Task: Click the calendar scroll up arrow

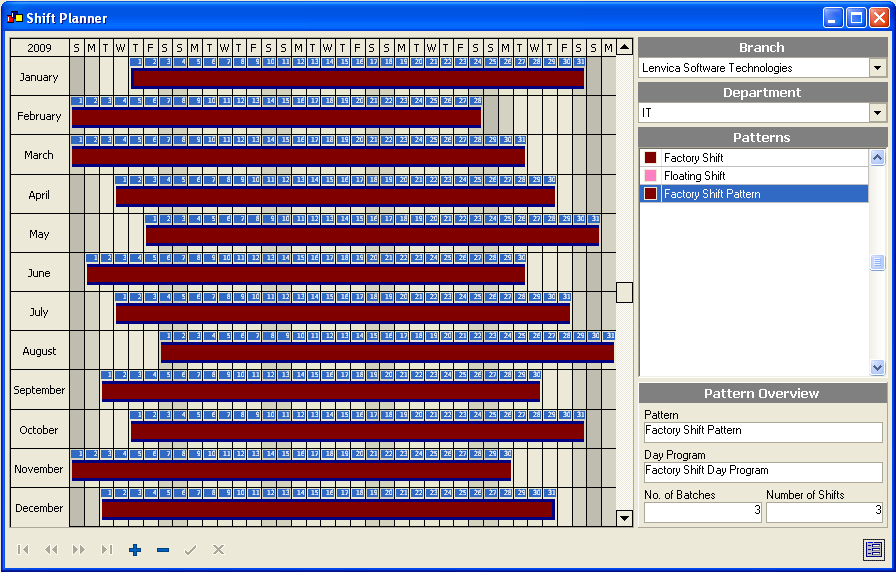Action: (625, 47)
